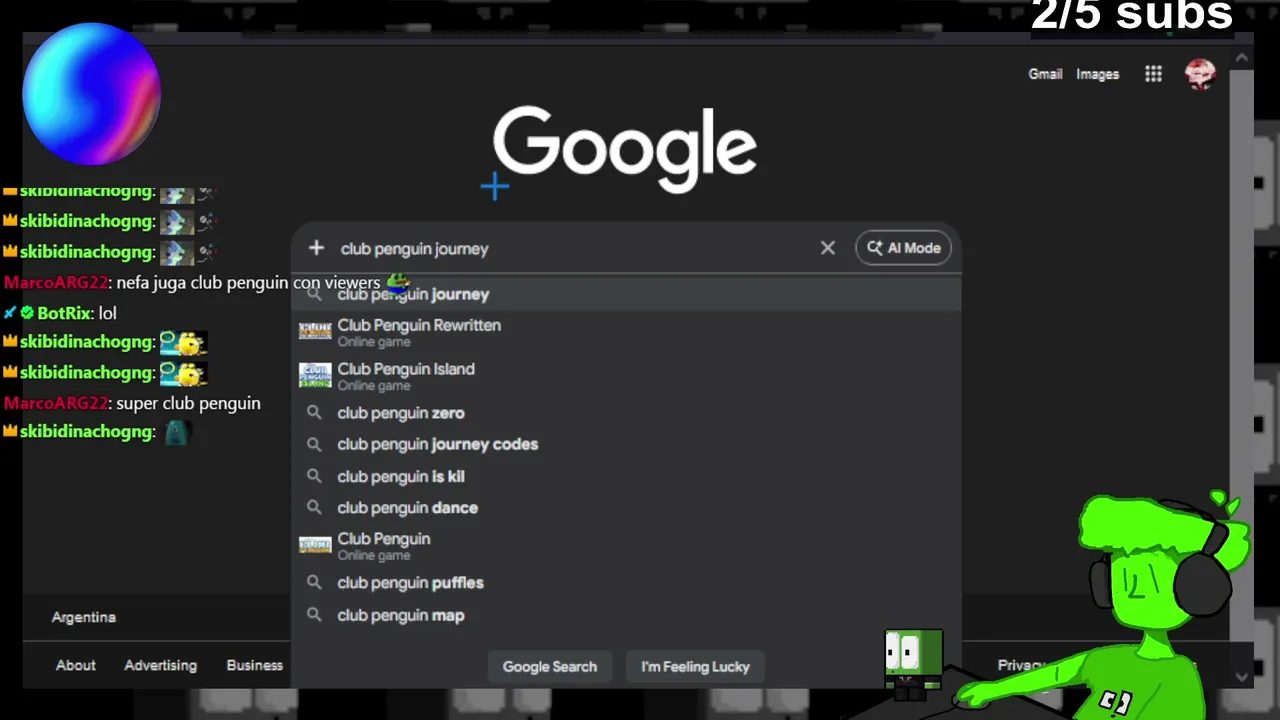Viewport: 1280px width, 720px height.
Task: Select the Club Penguin Island suggestion
Action: click(626, 376)
